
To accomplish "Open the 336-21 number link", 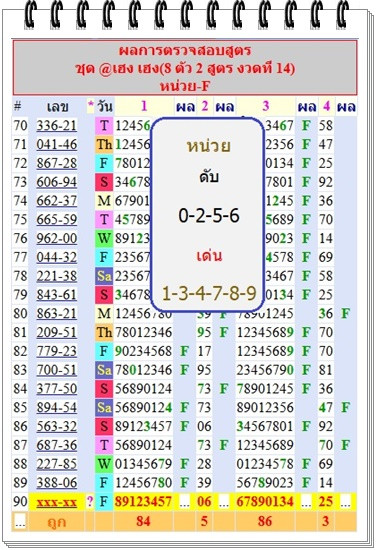I will click(x=56, y=126).
